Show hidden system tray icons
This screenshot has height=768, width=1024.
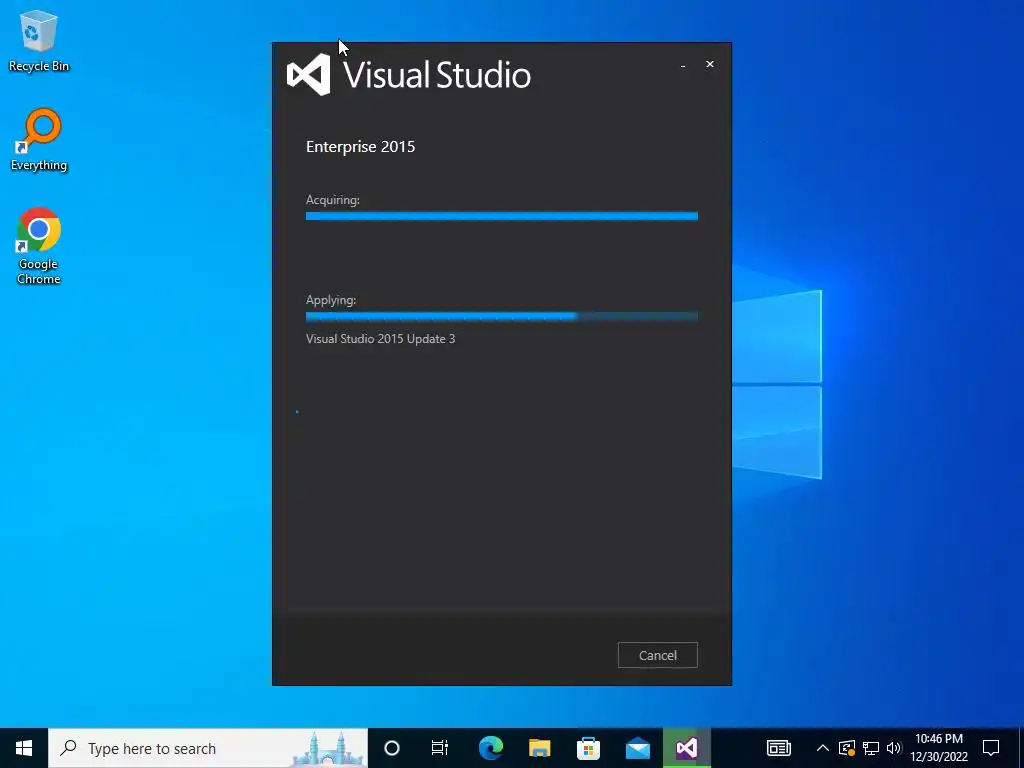823,748
